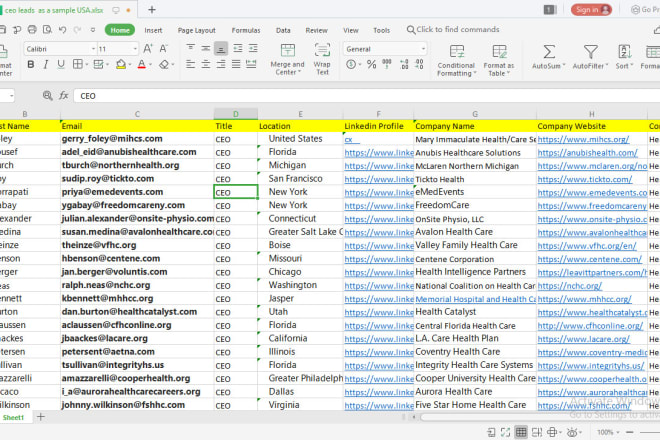Click the distributed alignment icon
The width and height of the screenshot is (660, 440).
point(251,64)
